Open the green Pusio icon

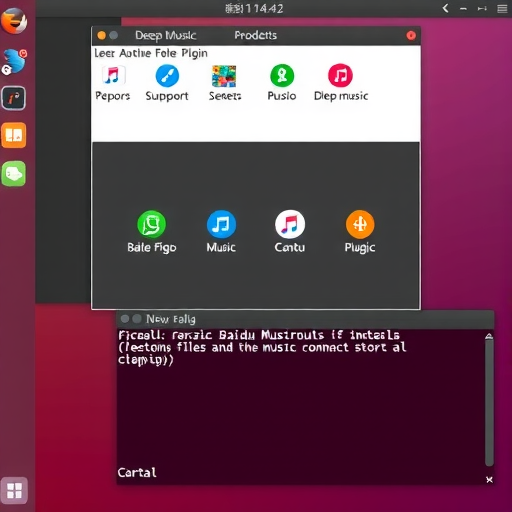(282, 75)
